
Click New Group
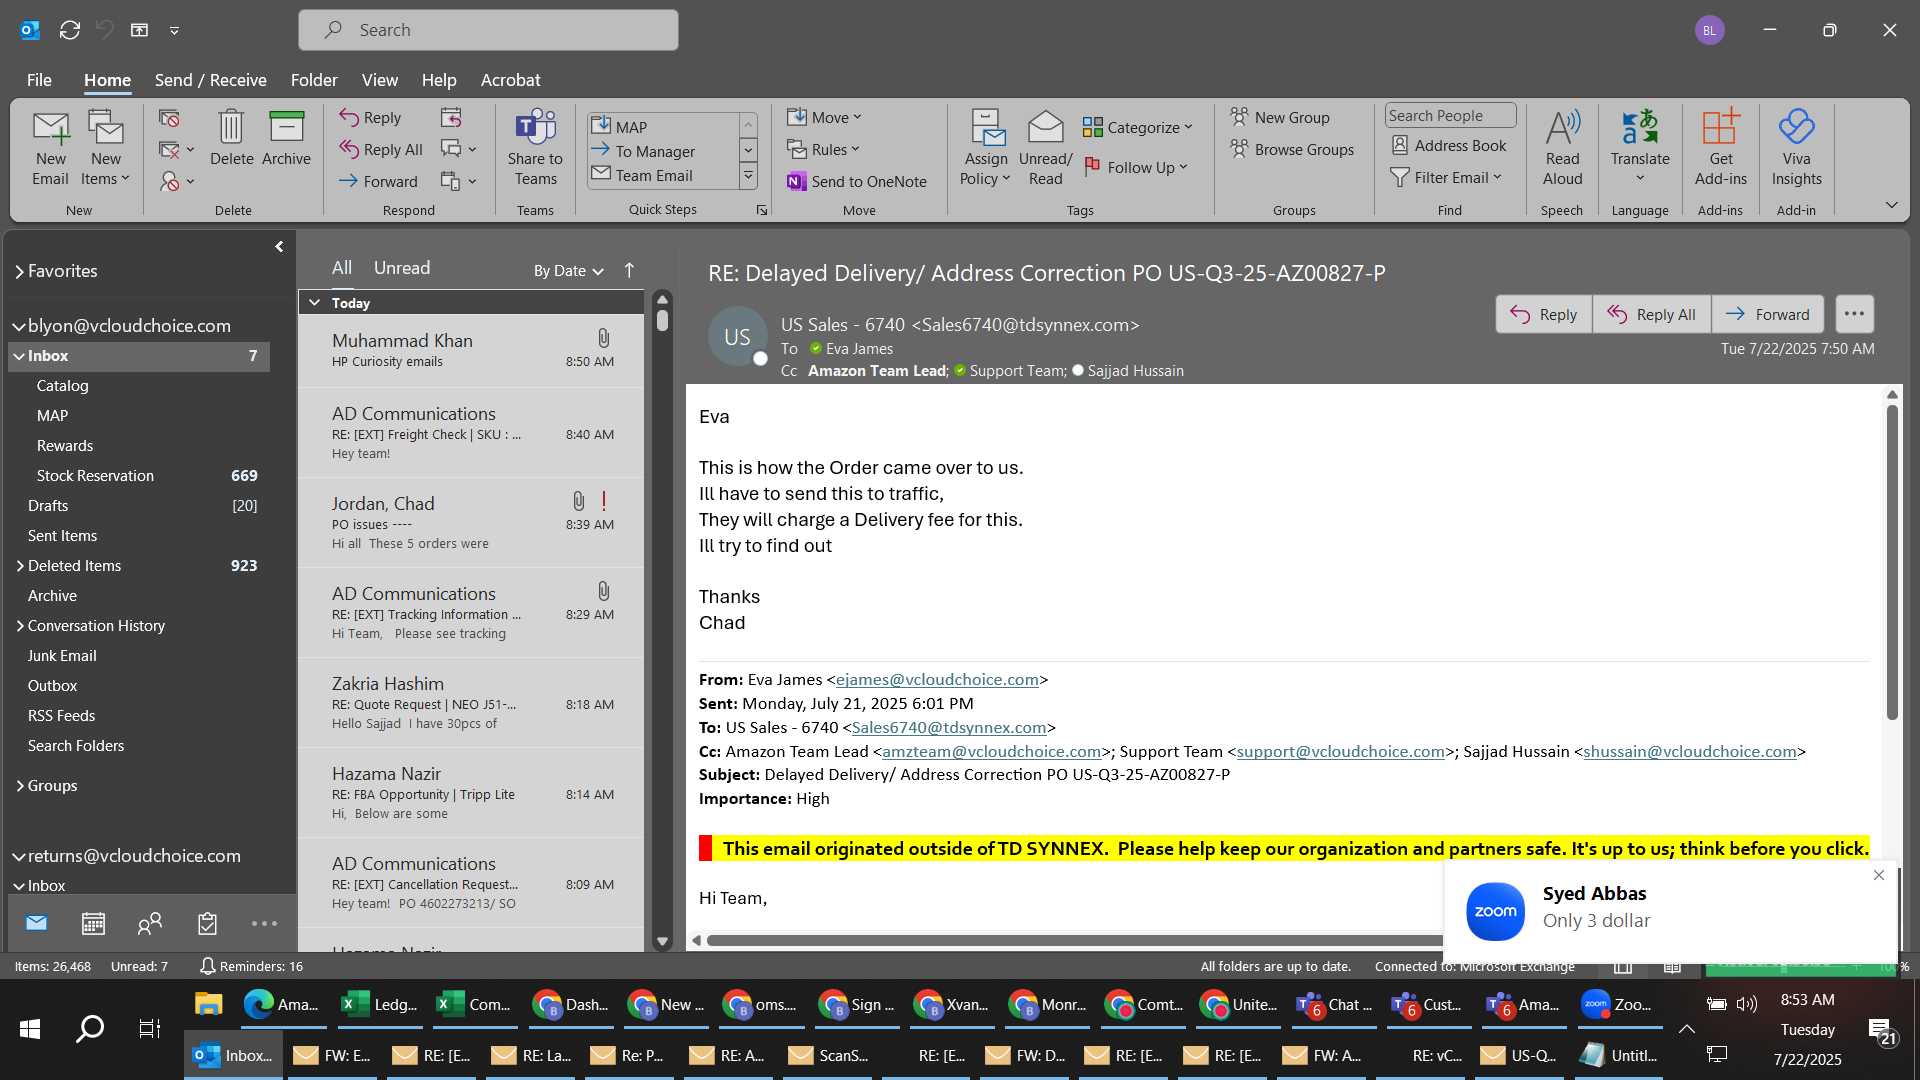(1280, 117)
